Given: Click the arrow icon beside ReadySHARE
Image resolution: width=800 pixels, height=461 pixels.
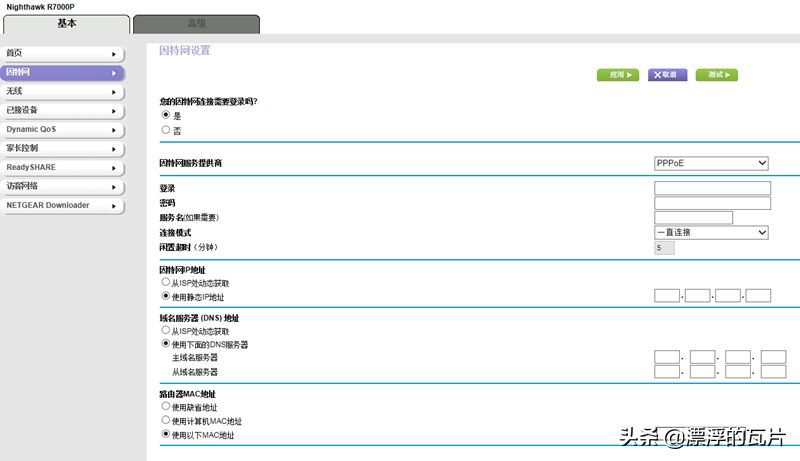Looking at the screenshot, I should pos(114,168).
